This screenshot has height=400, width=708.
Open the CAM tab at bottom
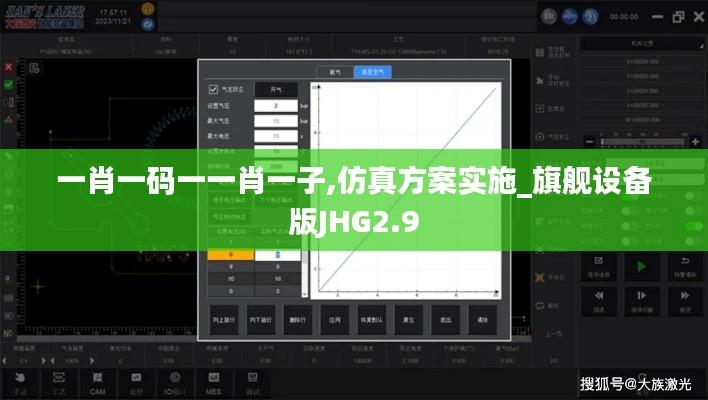point(98,384)
